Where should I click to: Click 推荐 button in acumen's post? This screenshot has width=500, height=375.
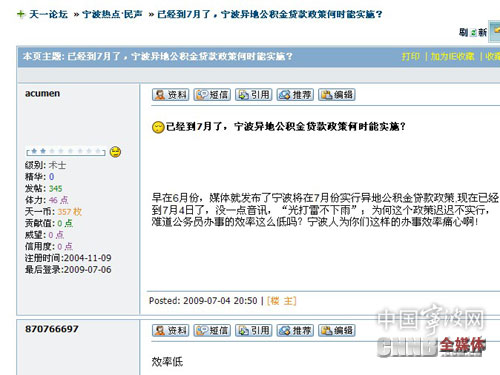(x=295, y=95)
